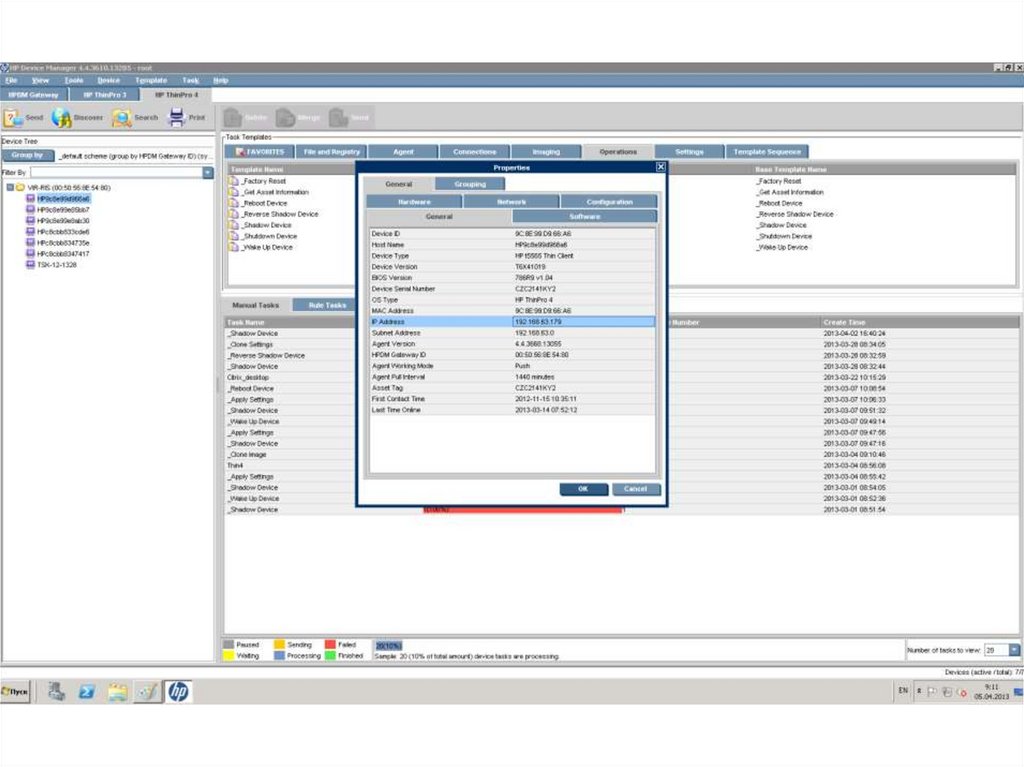
Task: Open the file explorer icon in the taskbar
Action: click(x=118, y=691)
